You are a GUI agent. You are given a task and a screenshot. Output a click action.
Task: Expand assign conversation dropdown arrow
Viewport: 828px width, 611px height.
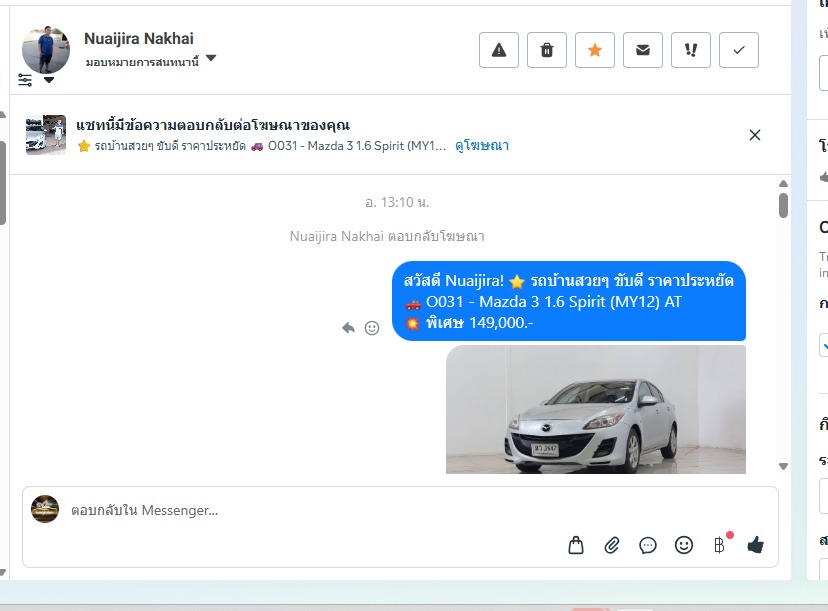(x=211, y=58)
